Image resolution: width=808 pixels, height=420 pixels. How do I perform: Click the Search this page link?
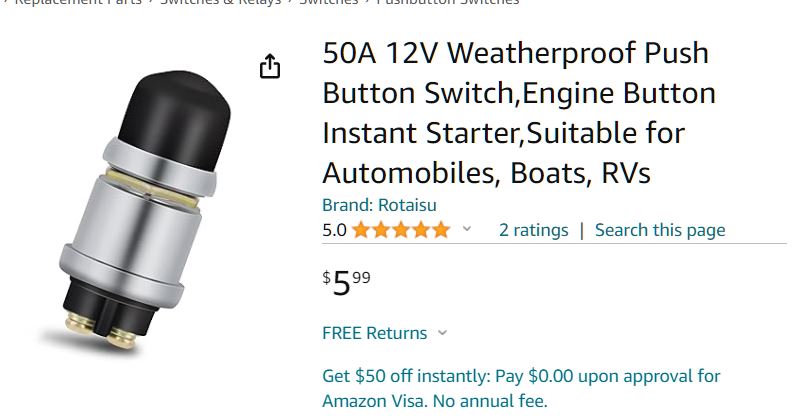click(x=660, y=230)
